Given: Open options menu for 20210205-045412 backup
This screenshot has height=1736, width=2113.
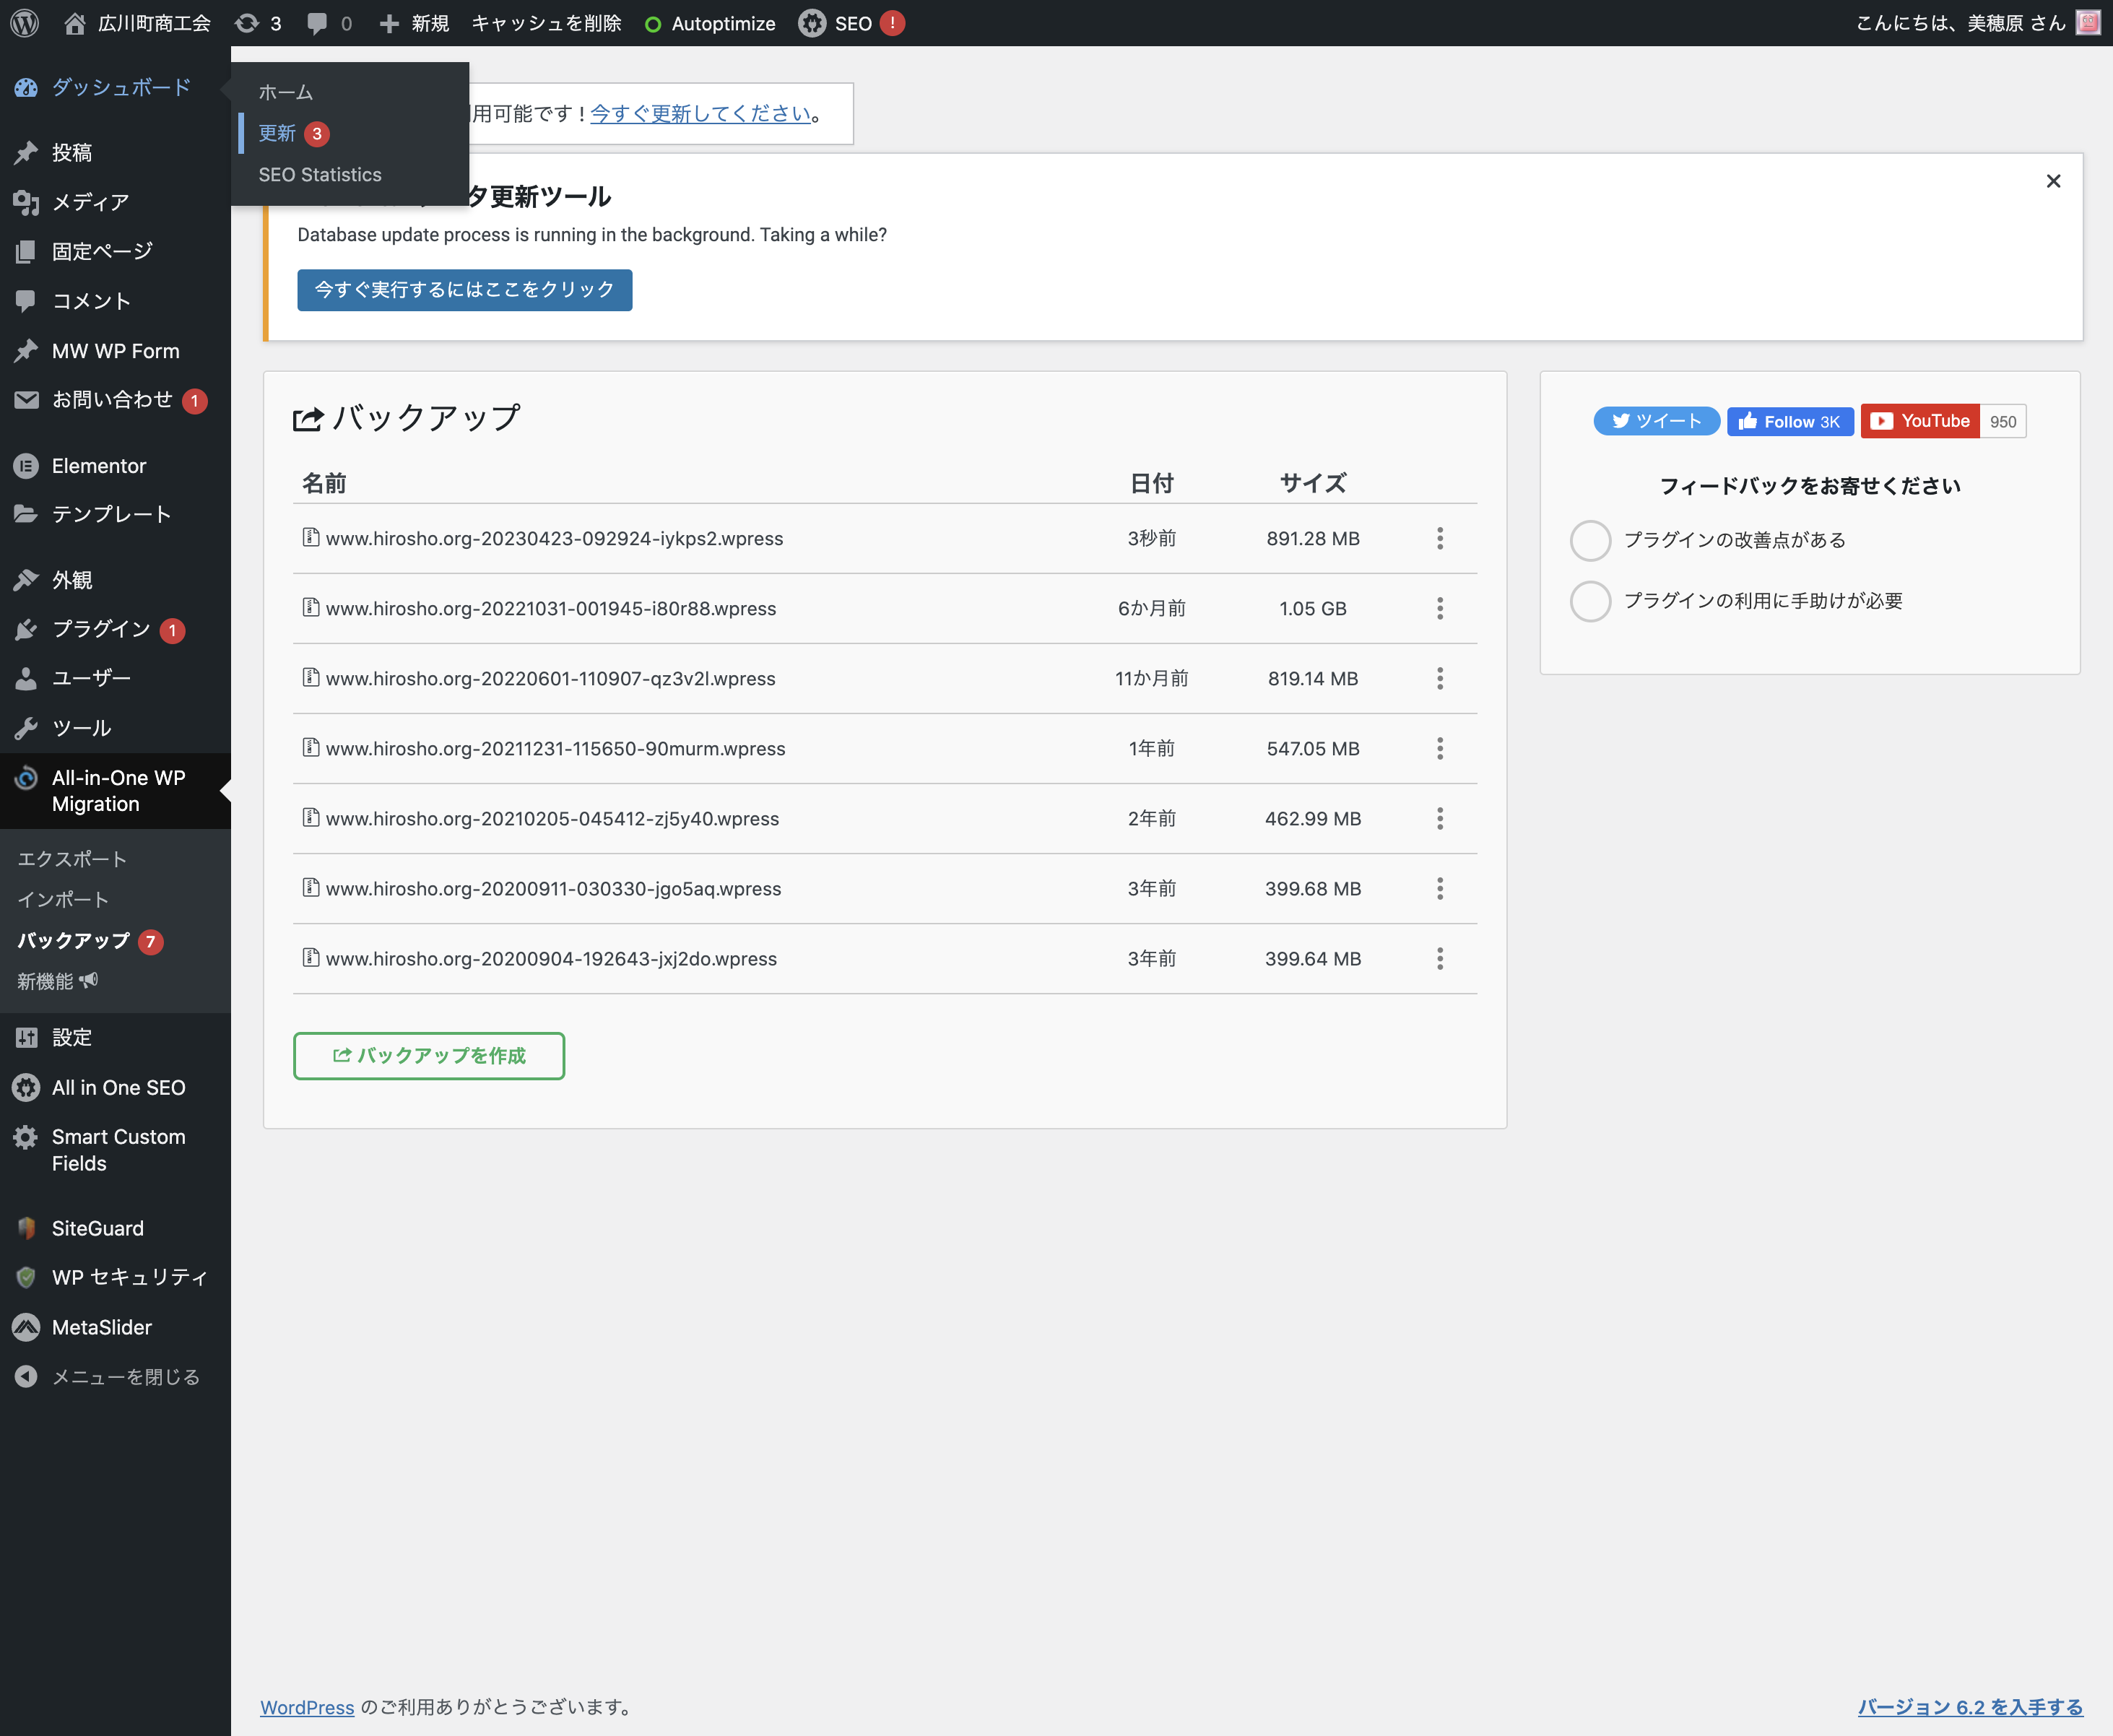Looking at the screenshot, I should click(1440, 819).
